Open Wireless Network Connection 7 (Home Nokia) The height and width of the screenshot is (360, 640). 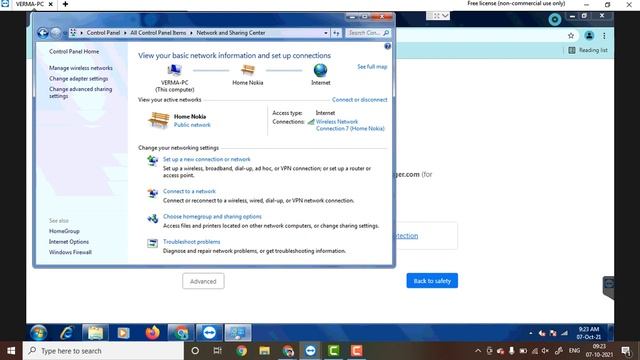tap(350, 125)
